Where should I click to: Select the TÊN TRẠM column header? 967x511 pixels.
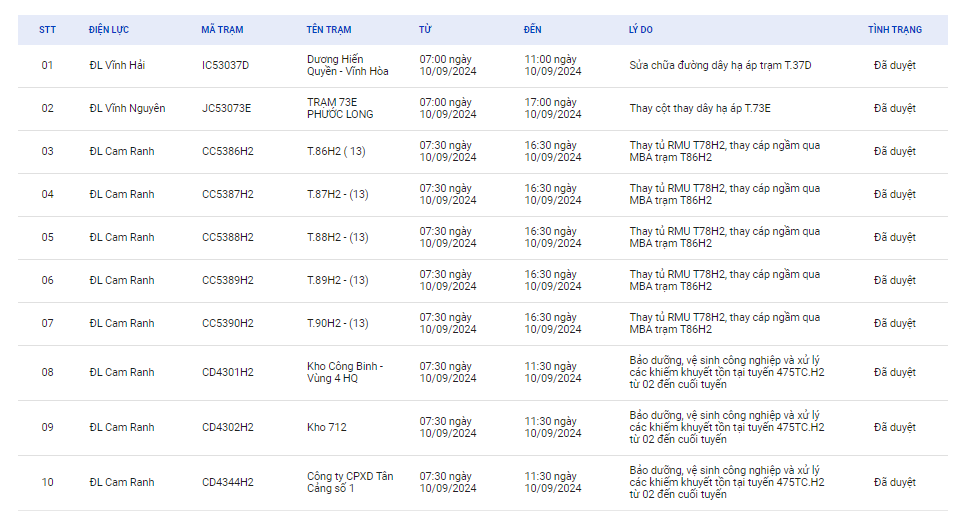[x=329, y=30]
